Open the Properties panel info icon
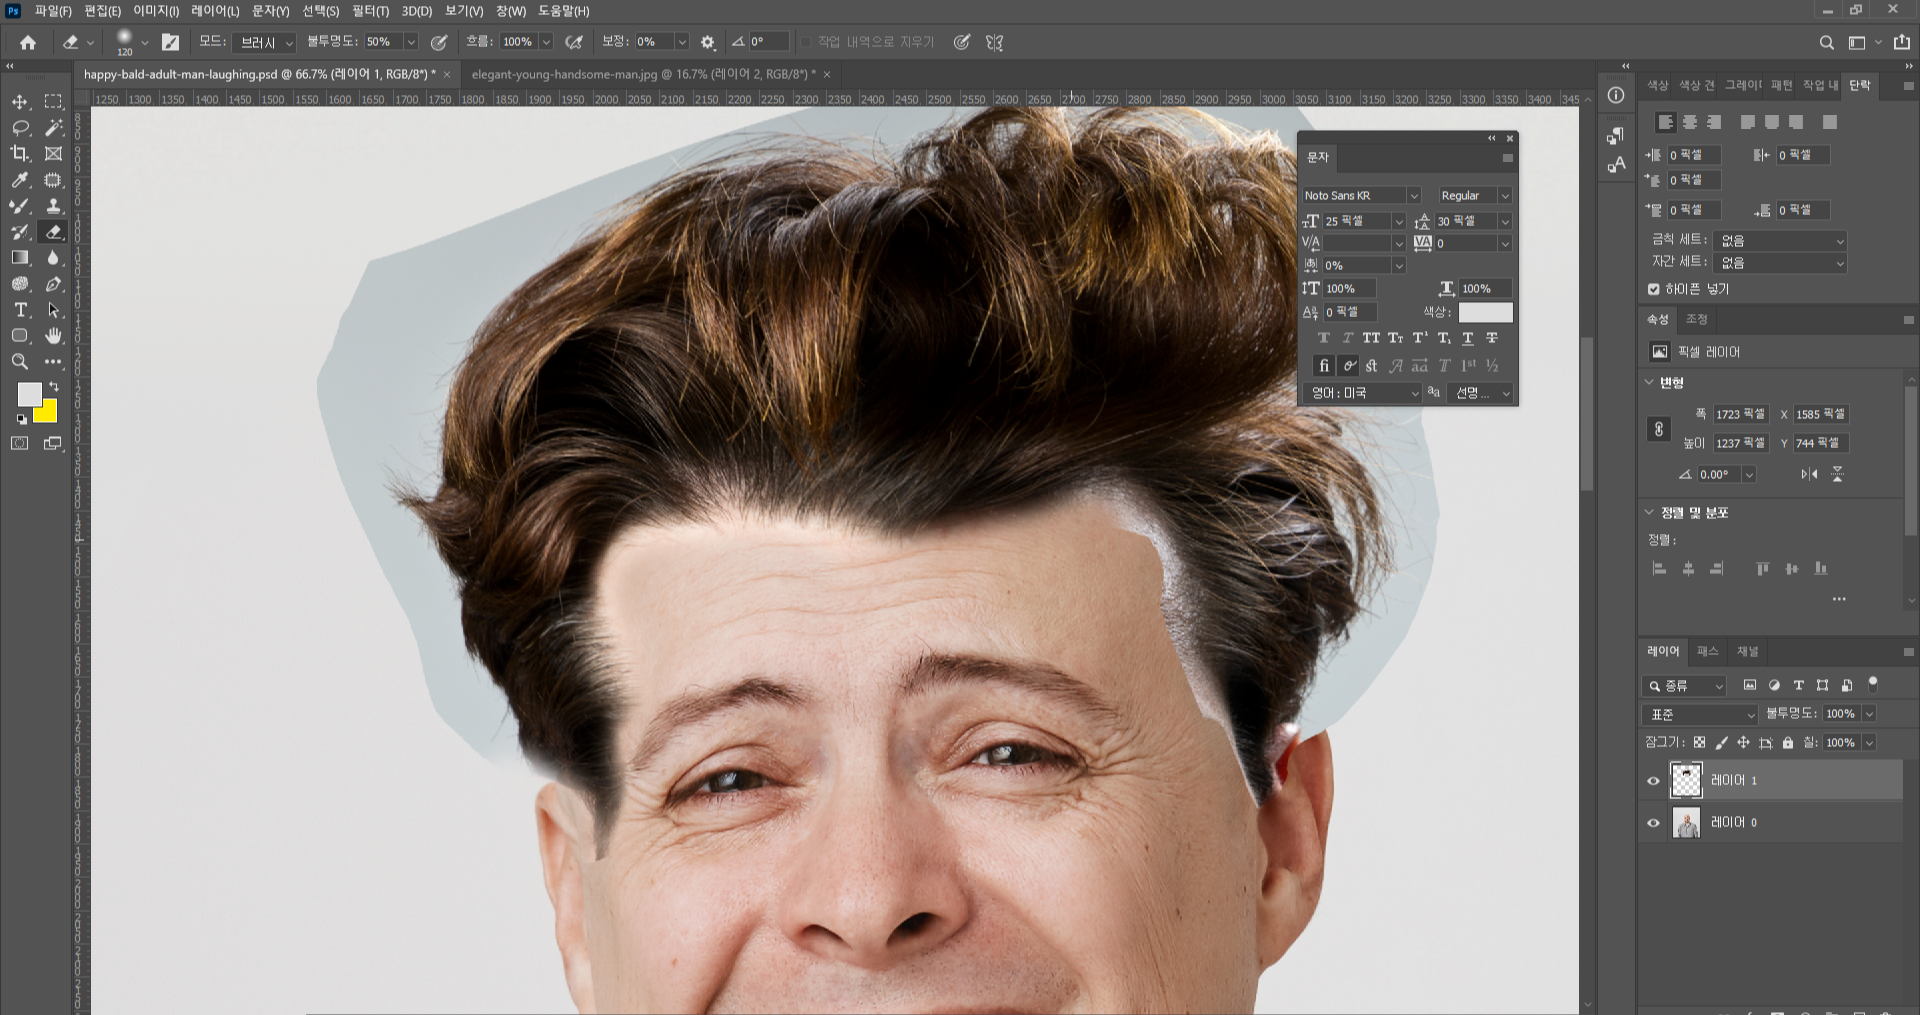This screenshot has width=1920, height=1015. coord(1616,95)
